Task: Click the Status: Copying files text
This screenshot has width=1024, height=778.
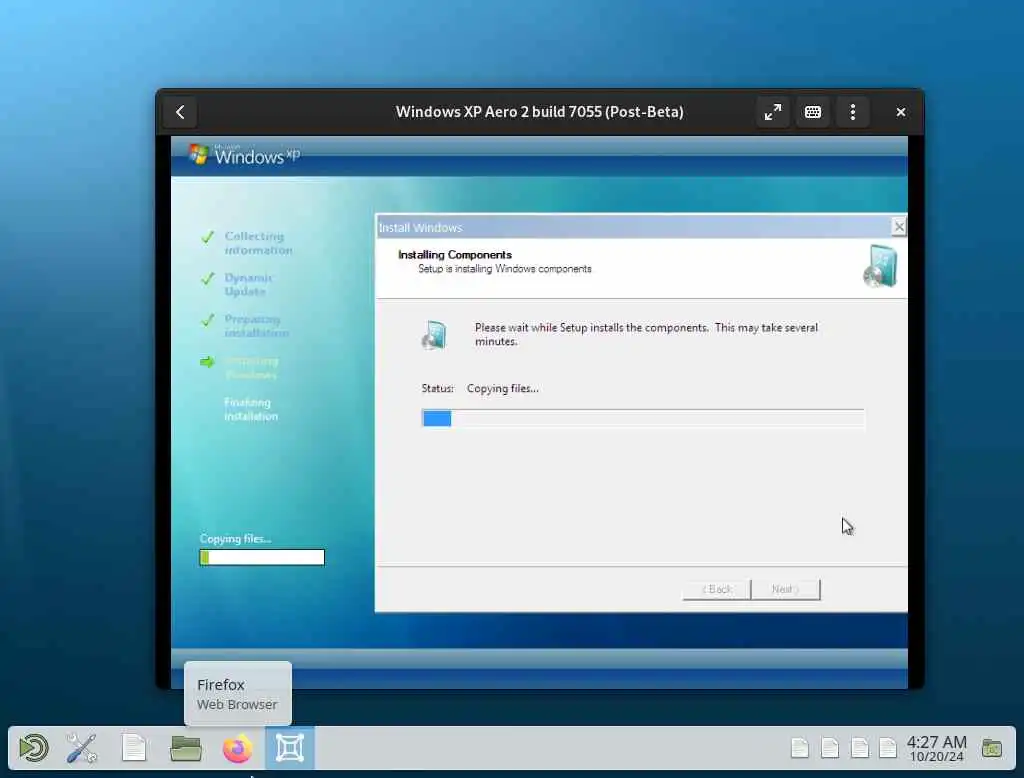Action: click(x=480, y=388)
